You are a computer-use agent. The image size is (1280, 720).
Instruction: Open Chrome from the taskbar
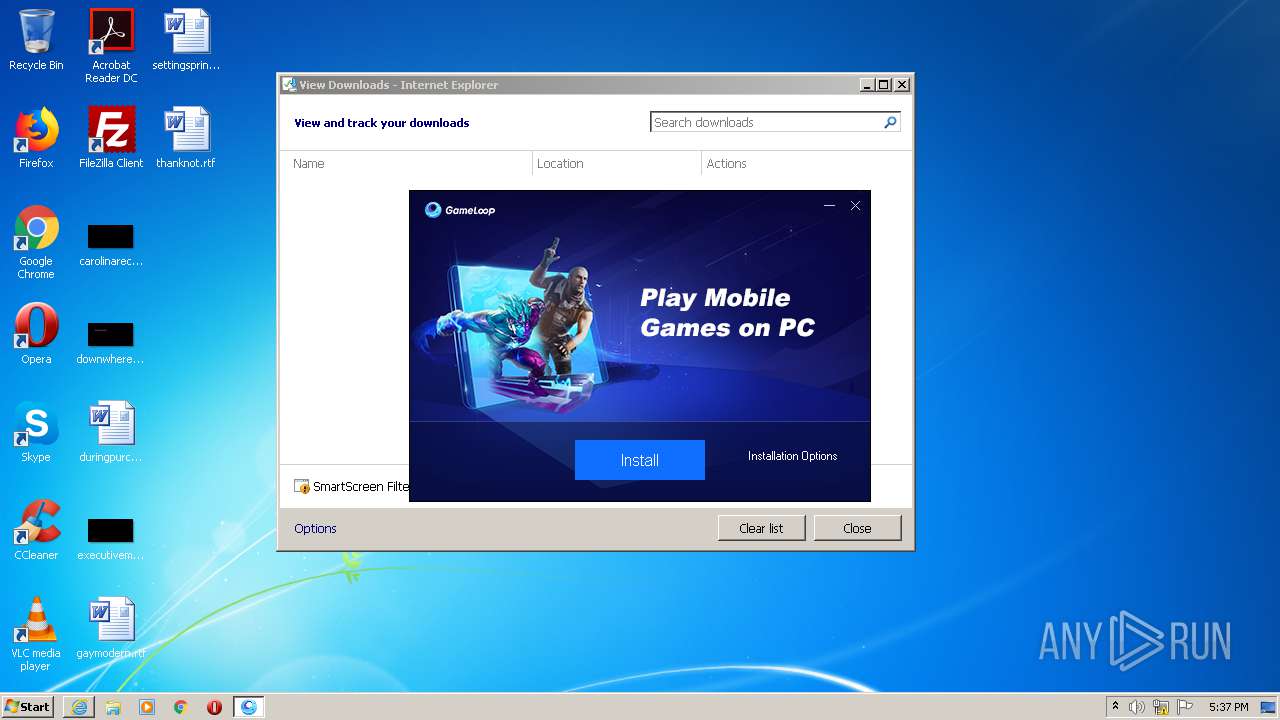pyautogui.click(x=181, y=707)
